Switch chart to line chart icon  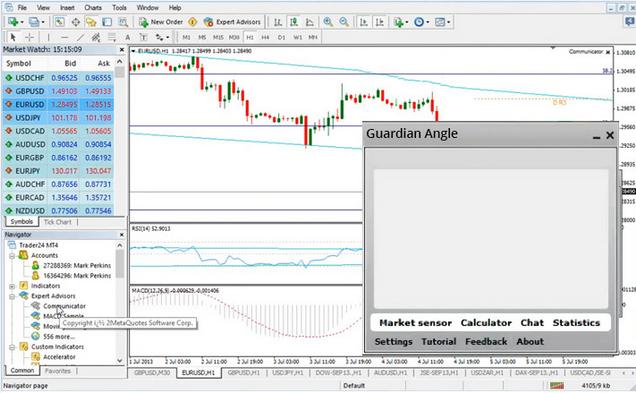(x=309, y=22)
